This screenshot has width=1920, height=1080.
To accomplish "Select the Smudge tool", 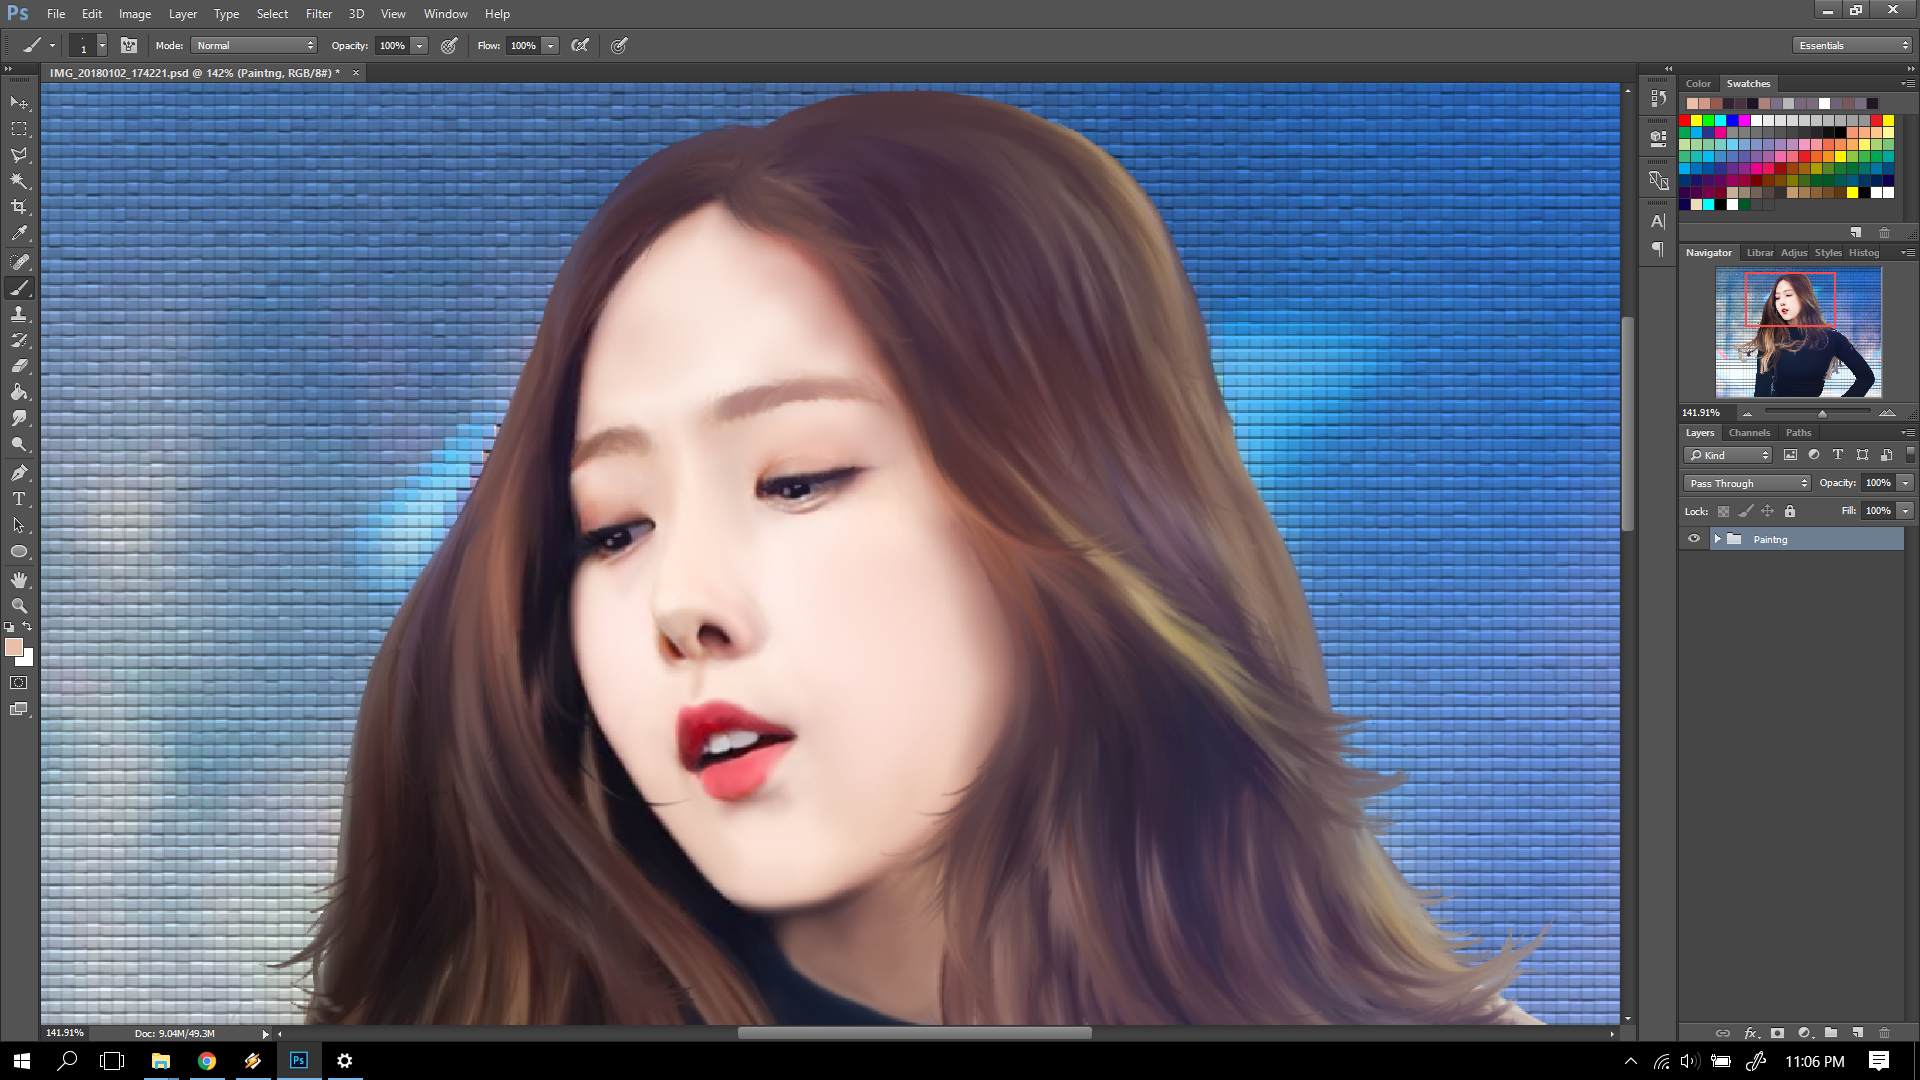I will [19, 418].
